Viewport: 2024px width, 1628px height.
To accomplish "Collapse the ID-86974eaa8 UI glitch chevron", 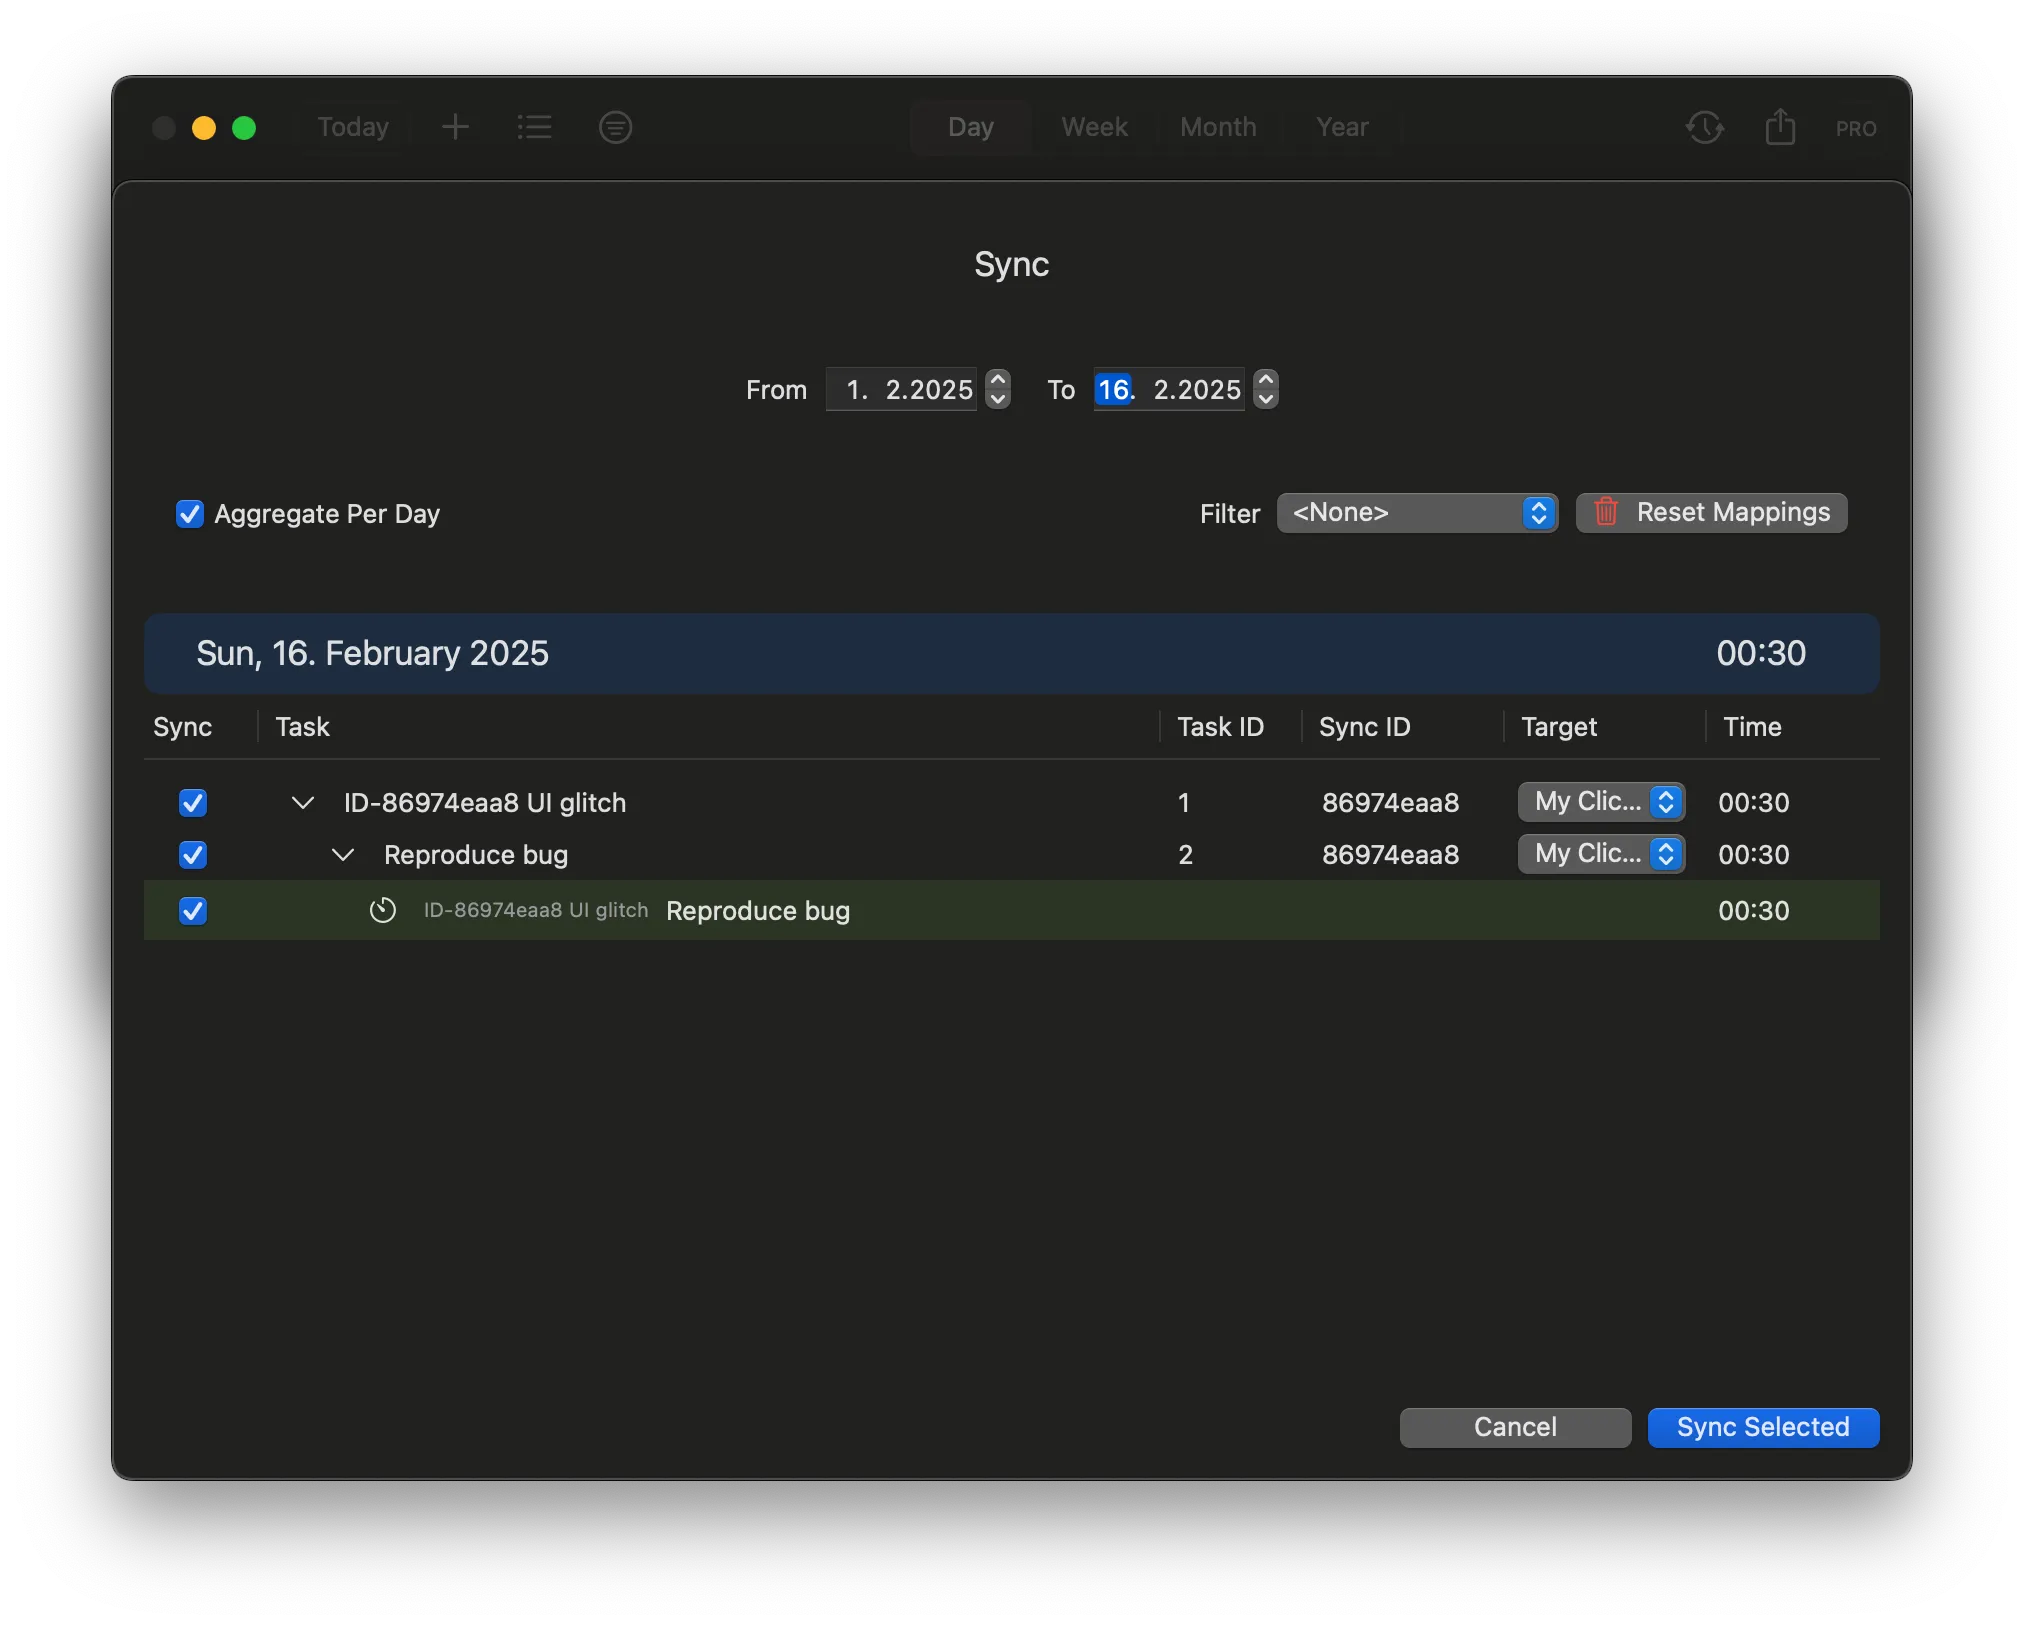I will coord(303,803).
